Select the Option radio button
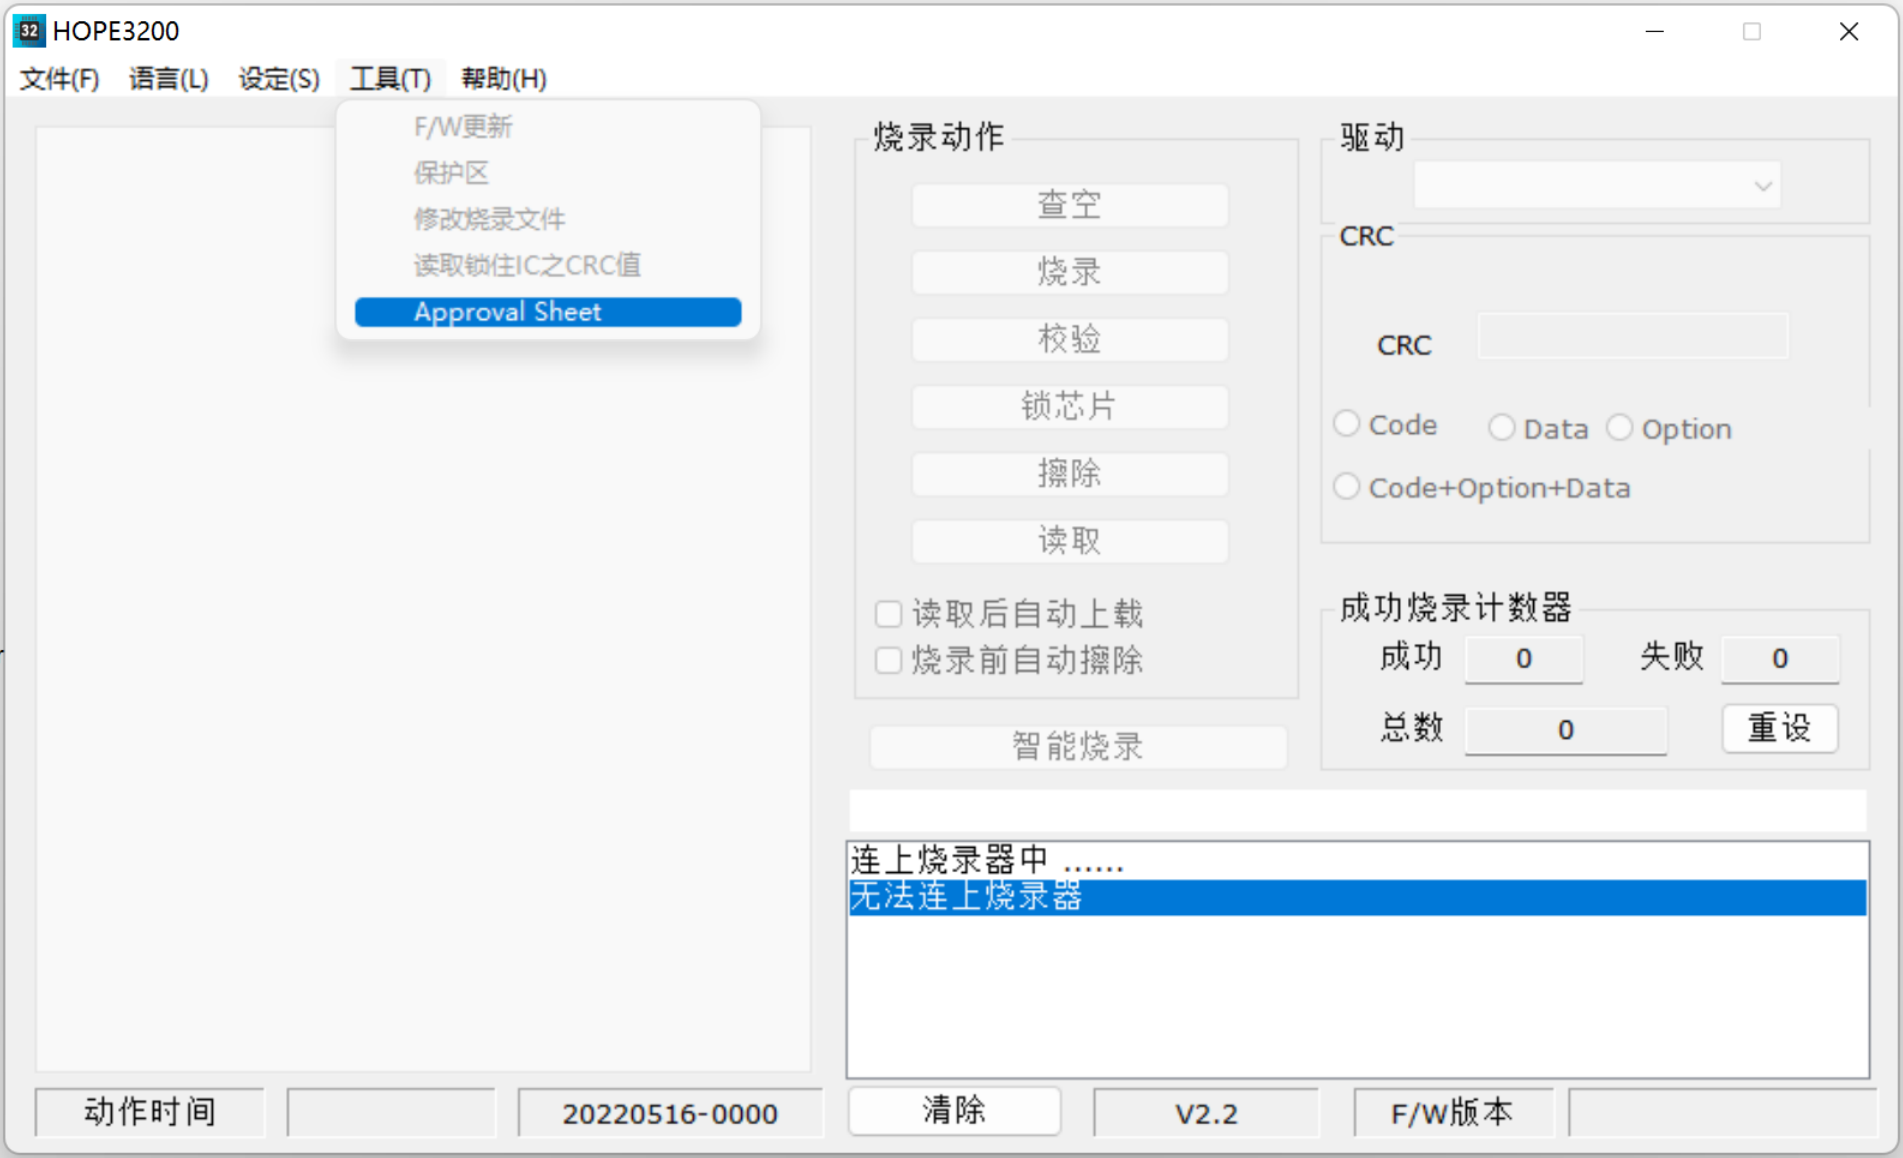Image resolution: width=1903 pixels, height=1158 pixels. 1619,428
